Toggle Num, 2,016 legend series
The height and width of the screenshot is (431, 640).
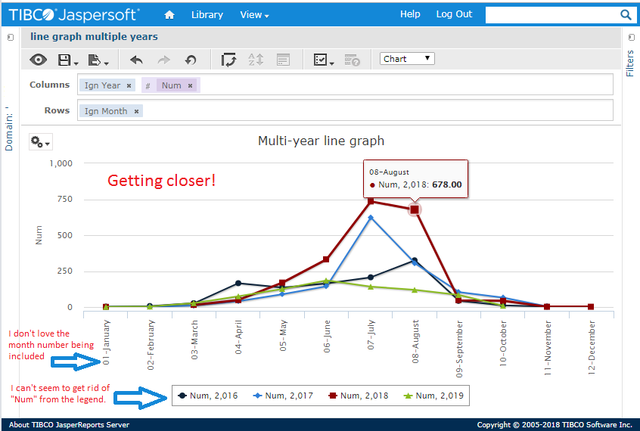[x=208, y=395]
